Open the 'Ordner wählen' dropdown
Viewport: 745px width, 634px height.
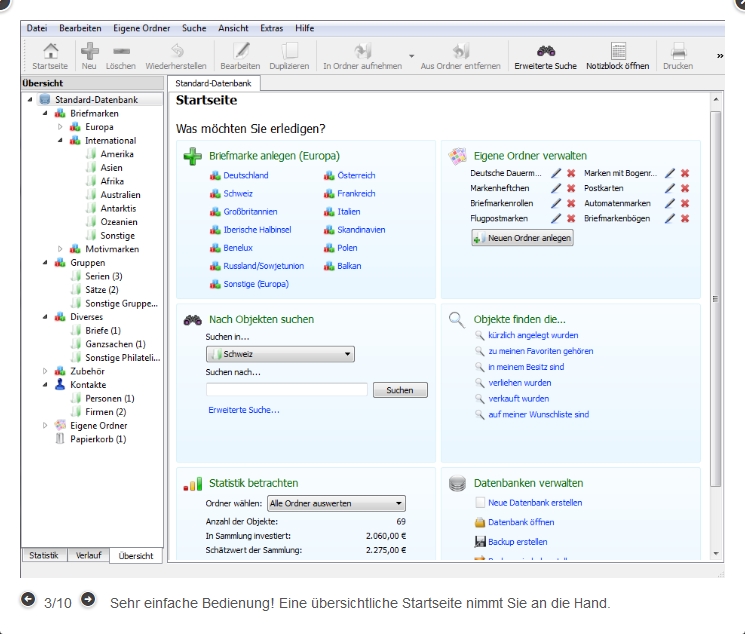[x=336, y=504]
